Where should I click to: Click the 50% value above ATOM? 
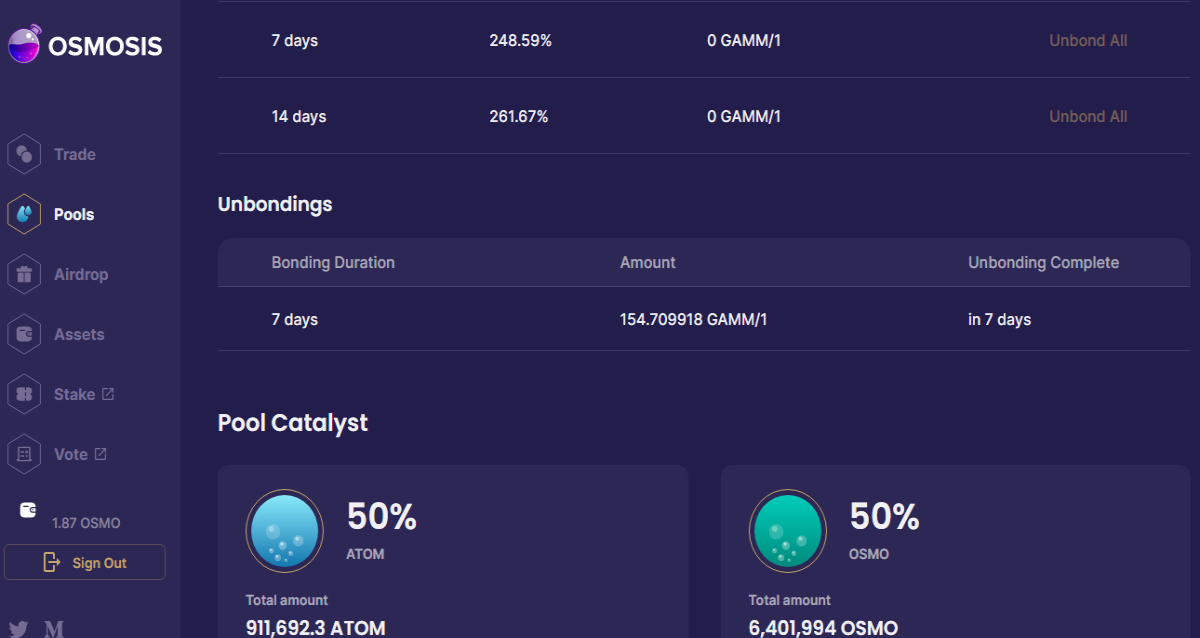382,517
